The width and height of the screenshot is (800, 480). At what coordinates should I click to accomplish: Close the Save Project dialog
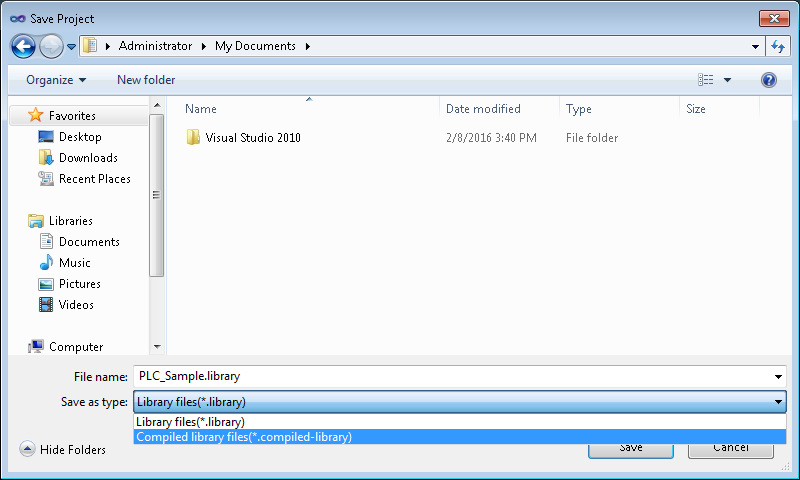(x=774, y=18)
